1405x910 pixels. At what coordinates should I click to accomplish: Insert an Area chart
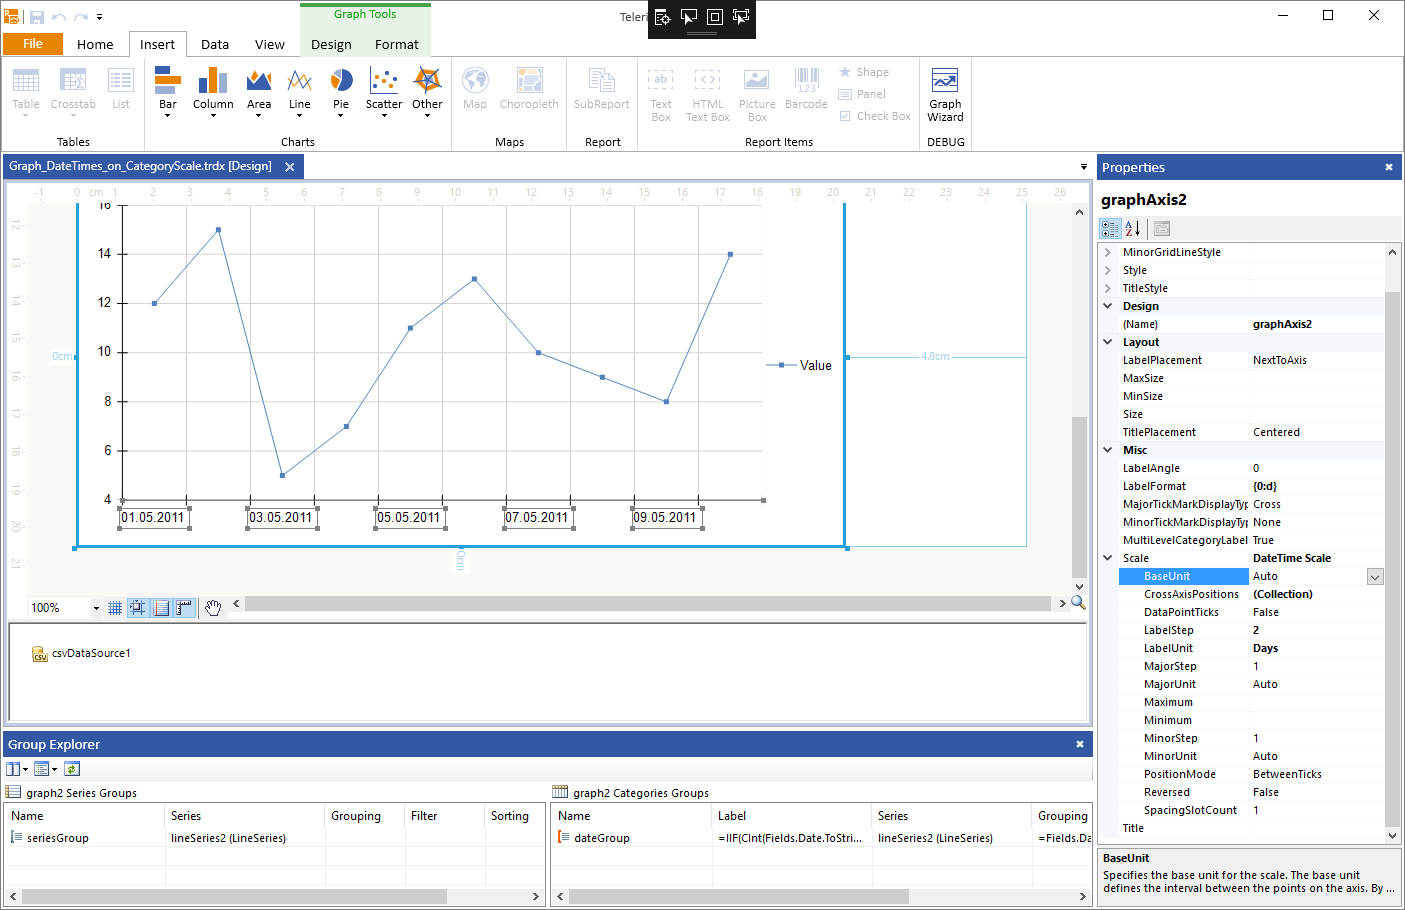[x=259, y=93]
